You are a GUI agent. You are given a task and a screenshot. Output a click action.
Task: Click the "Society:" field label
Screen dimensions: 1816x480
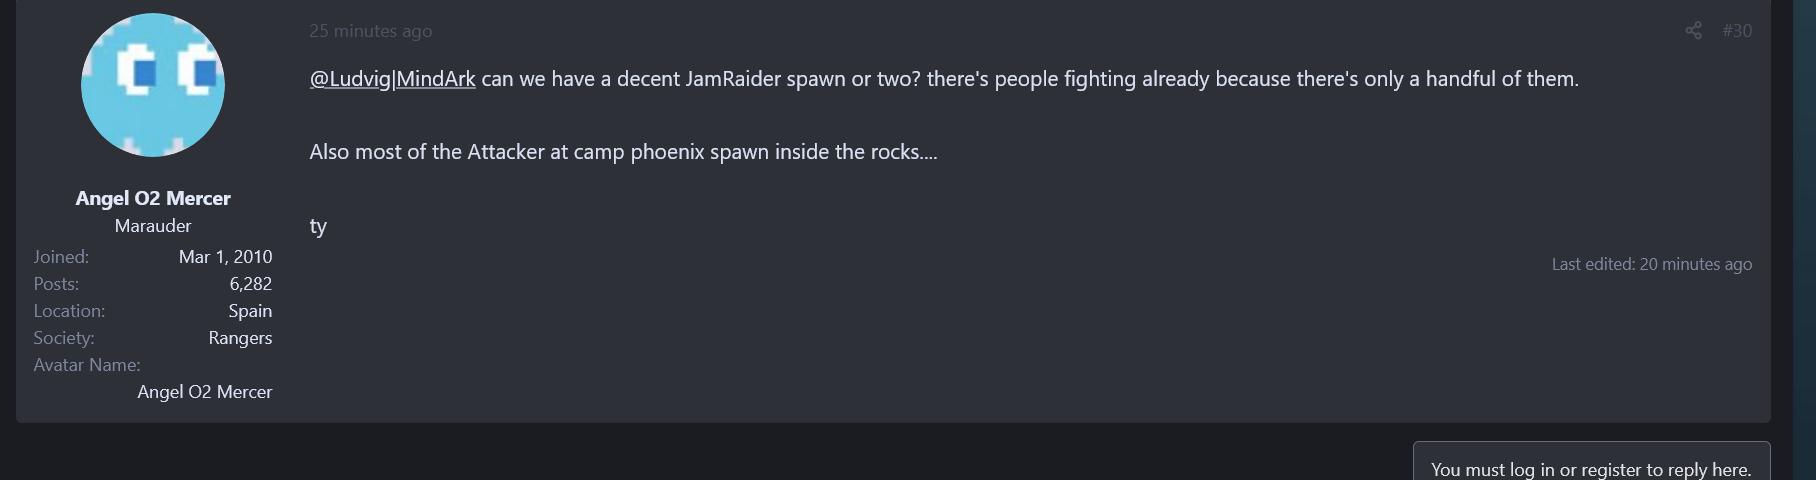(x=64, y=338)
